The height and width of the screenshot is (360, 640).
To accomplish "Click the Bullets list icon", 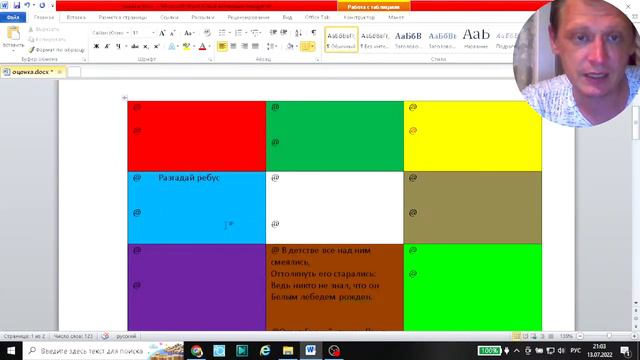I will [222, 33].
